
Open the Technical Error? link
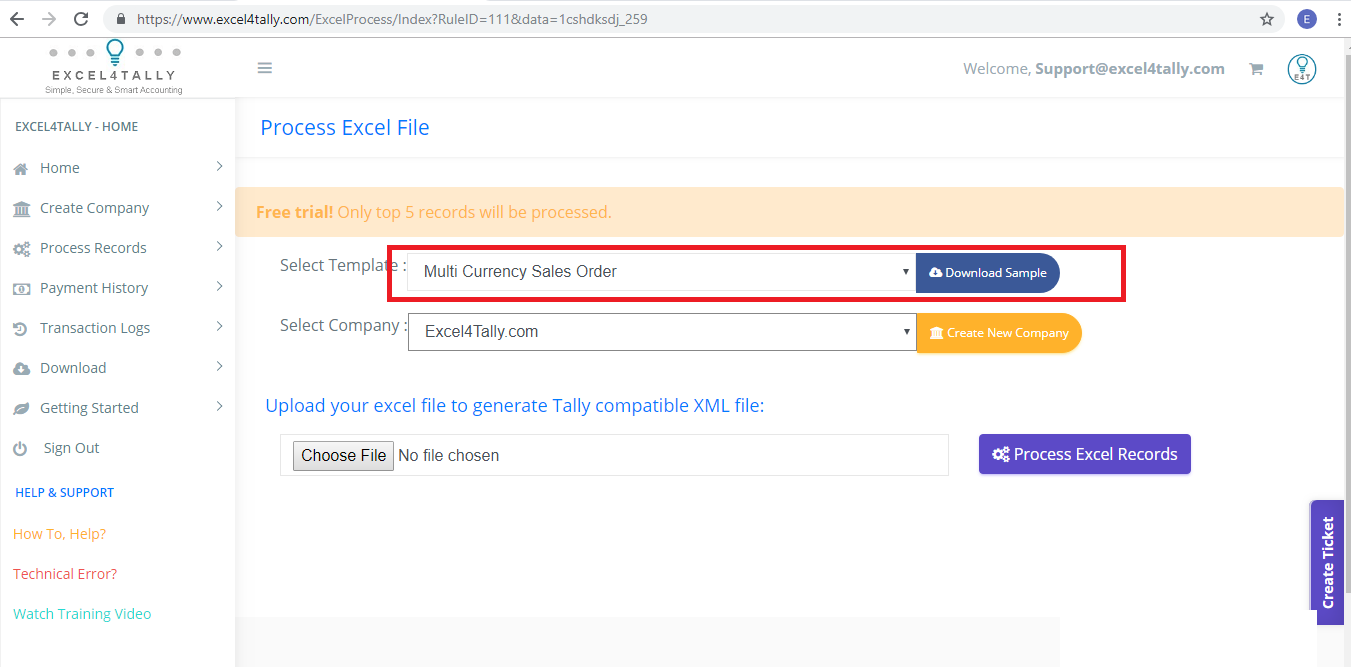point(65,574)
